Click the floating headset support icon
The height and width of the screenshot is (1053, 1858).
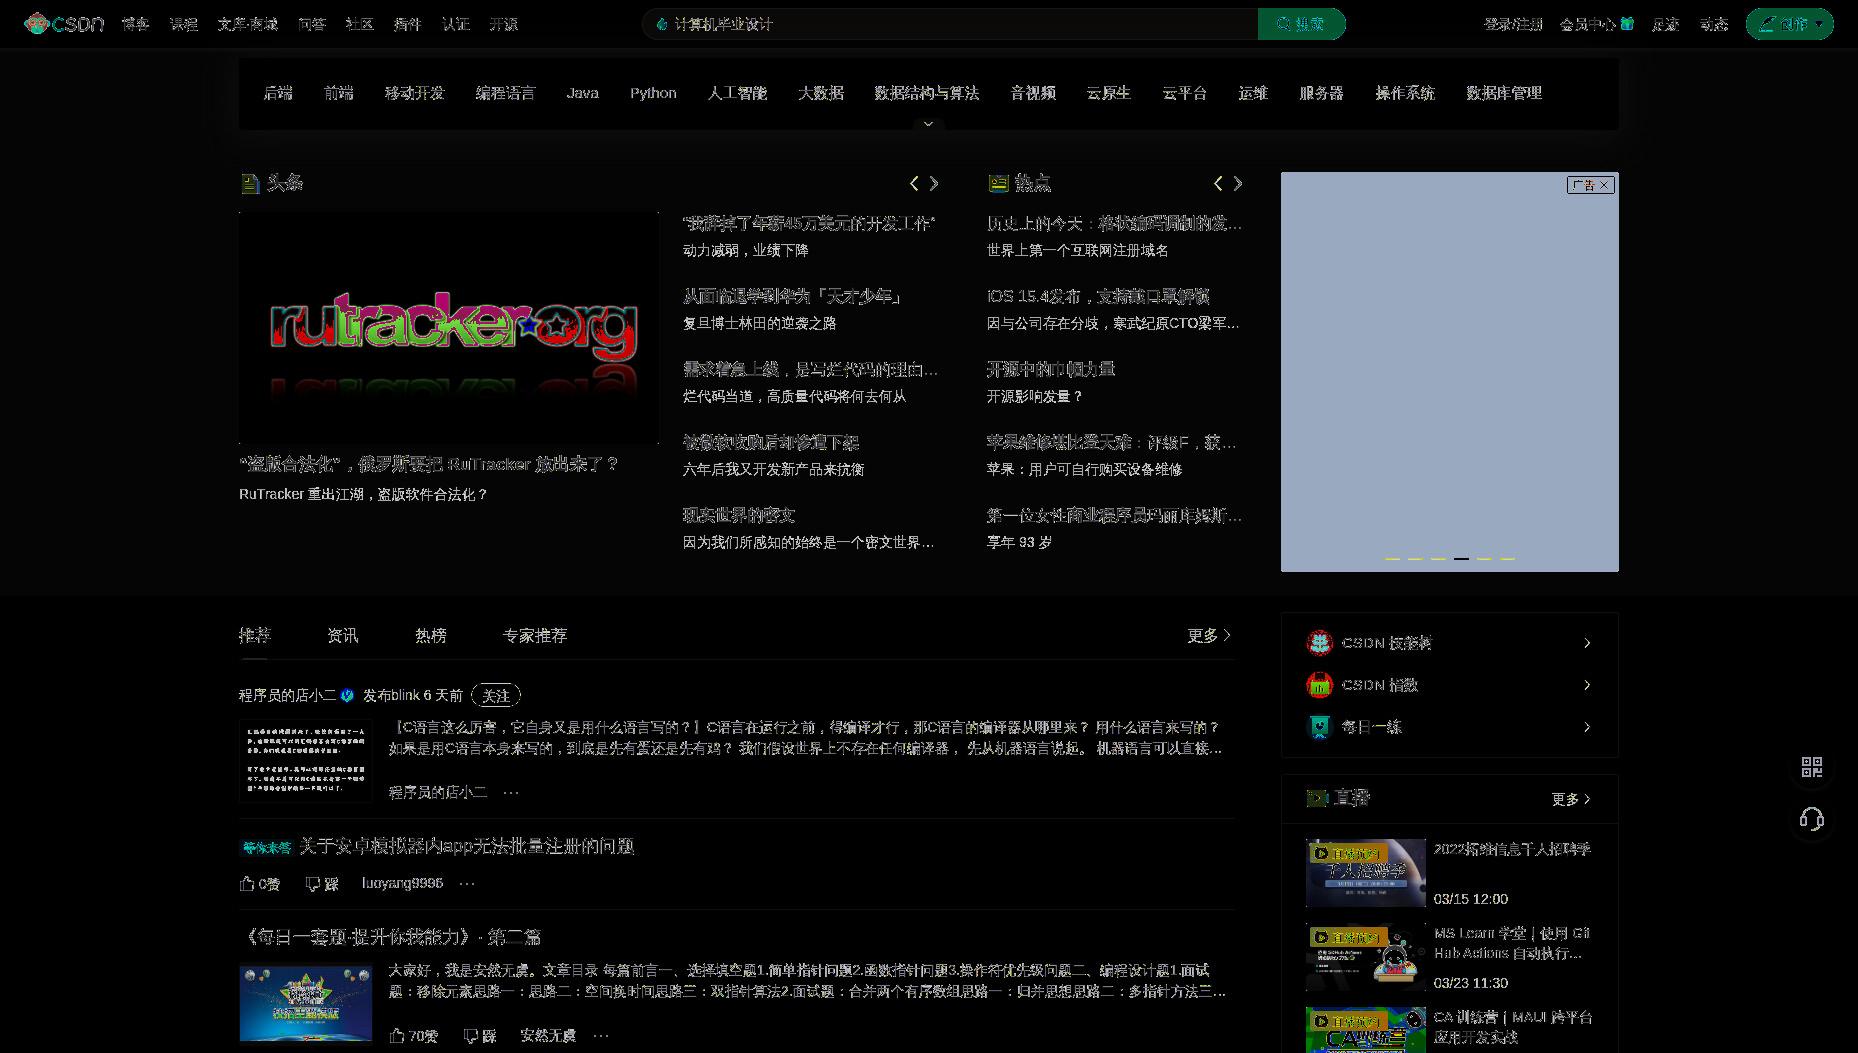[x=1812, y=819]
